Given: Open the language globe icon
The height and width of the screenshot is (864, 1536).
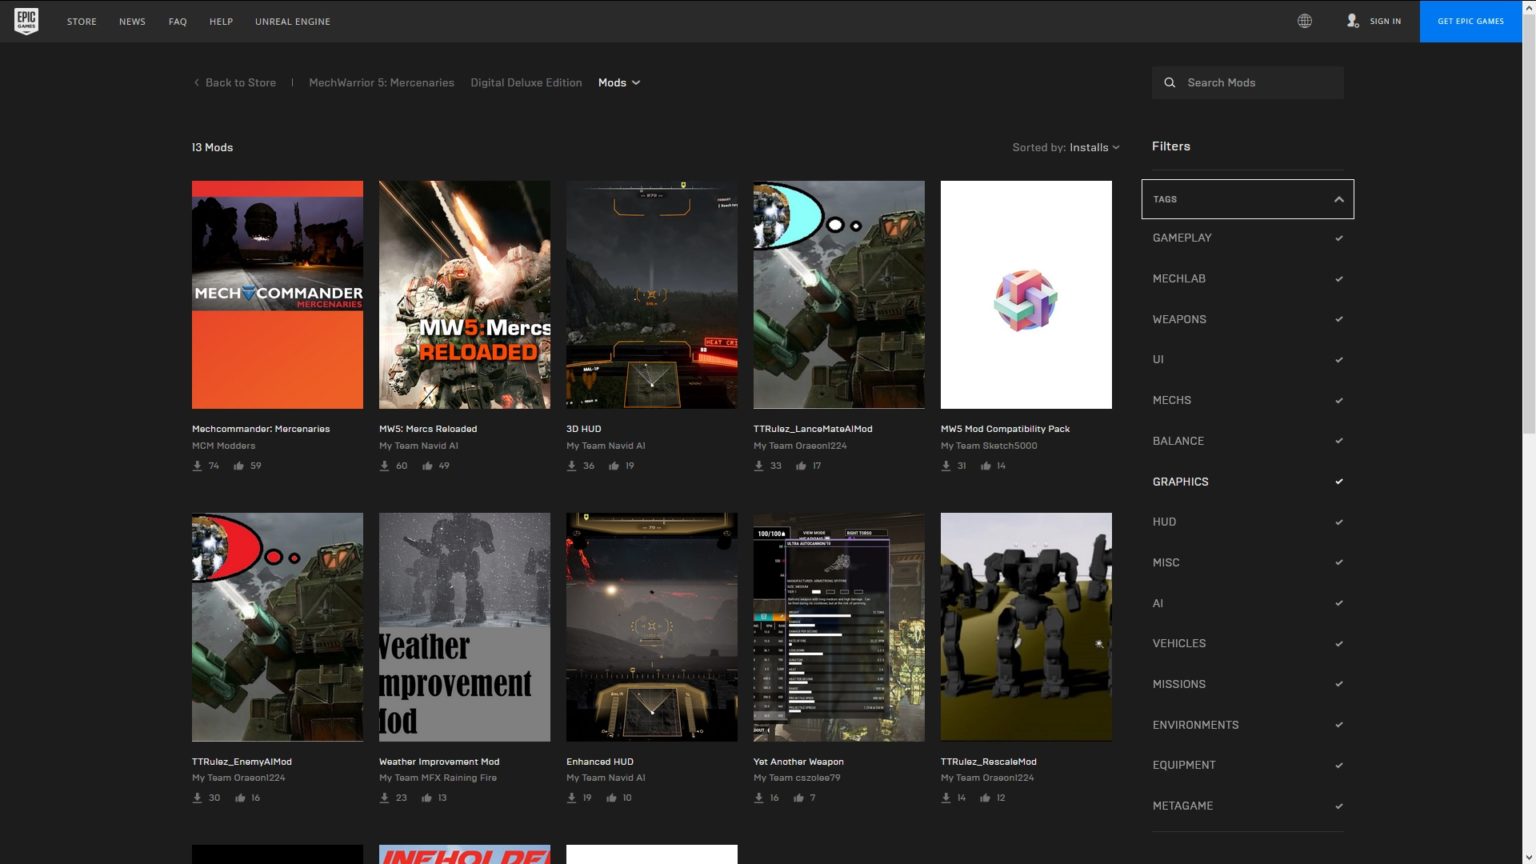Looking at the screenshot, I should [1305, 21].
